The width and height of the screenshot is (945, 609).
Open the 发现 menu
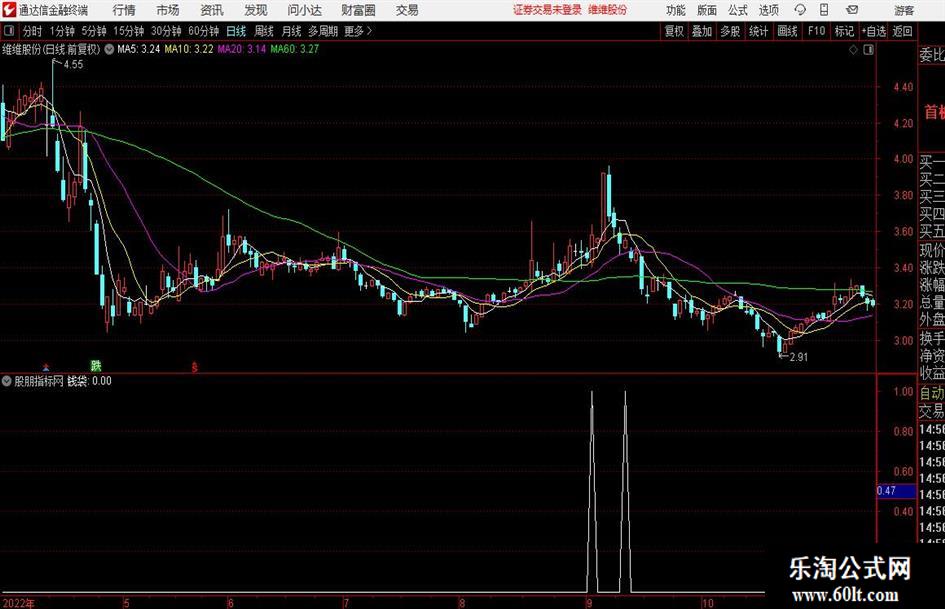(256, 10)
